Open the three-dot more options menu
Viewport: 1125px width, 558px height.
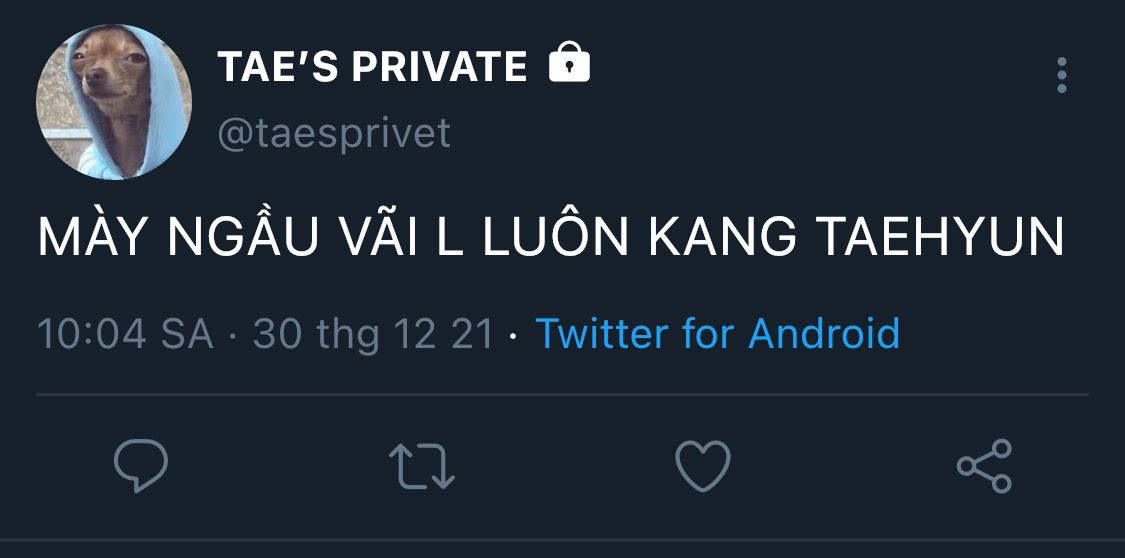tap(1062, 75)
